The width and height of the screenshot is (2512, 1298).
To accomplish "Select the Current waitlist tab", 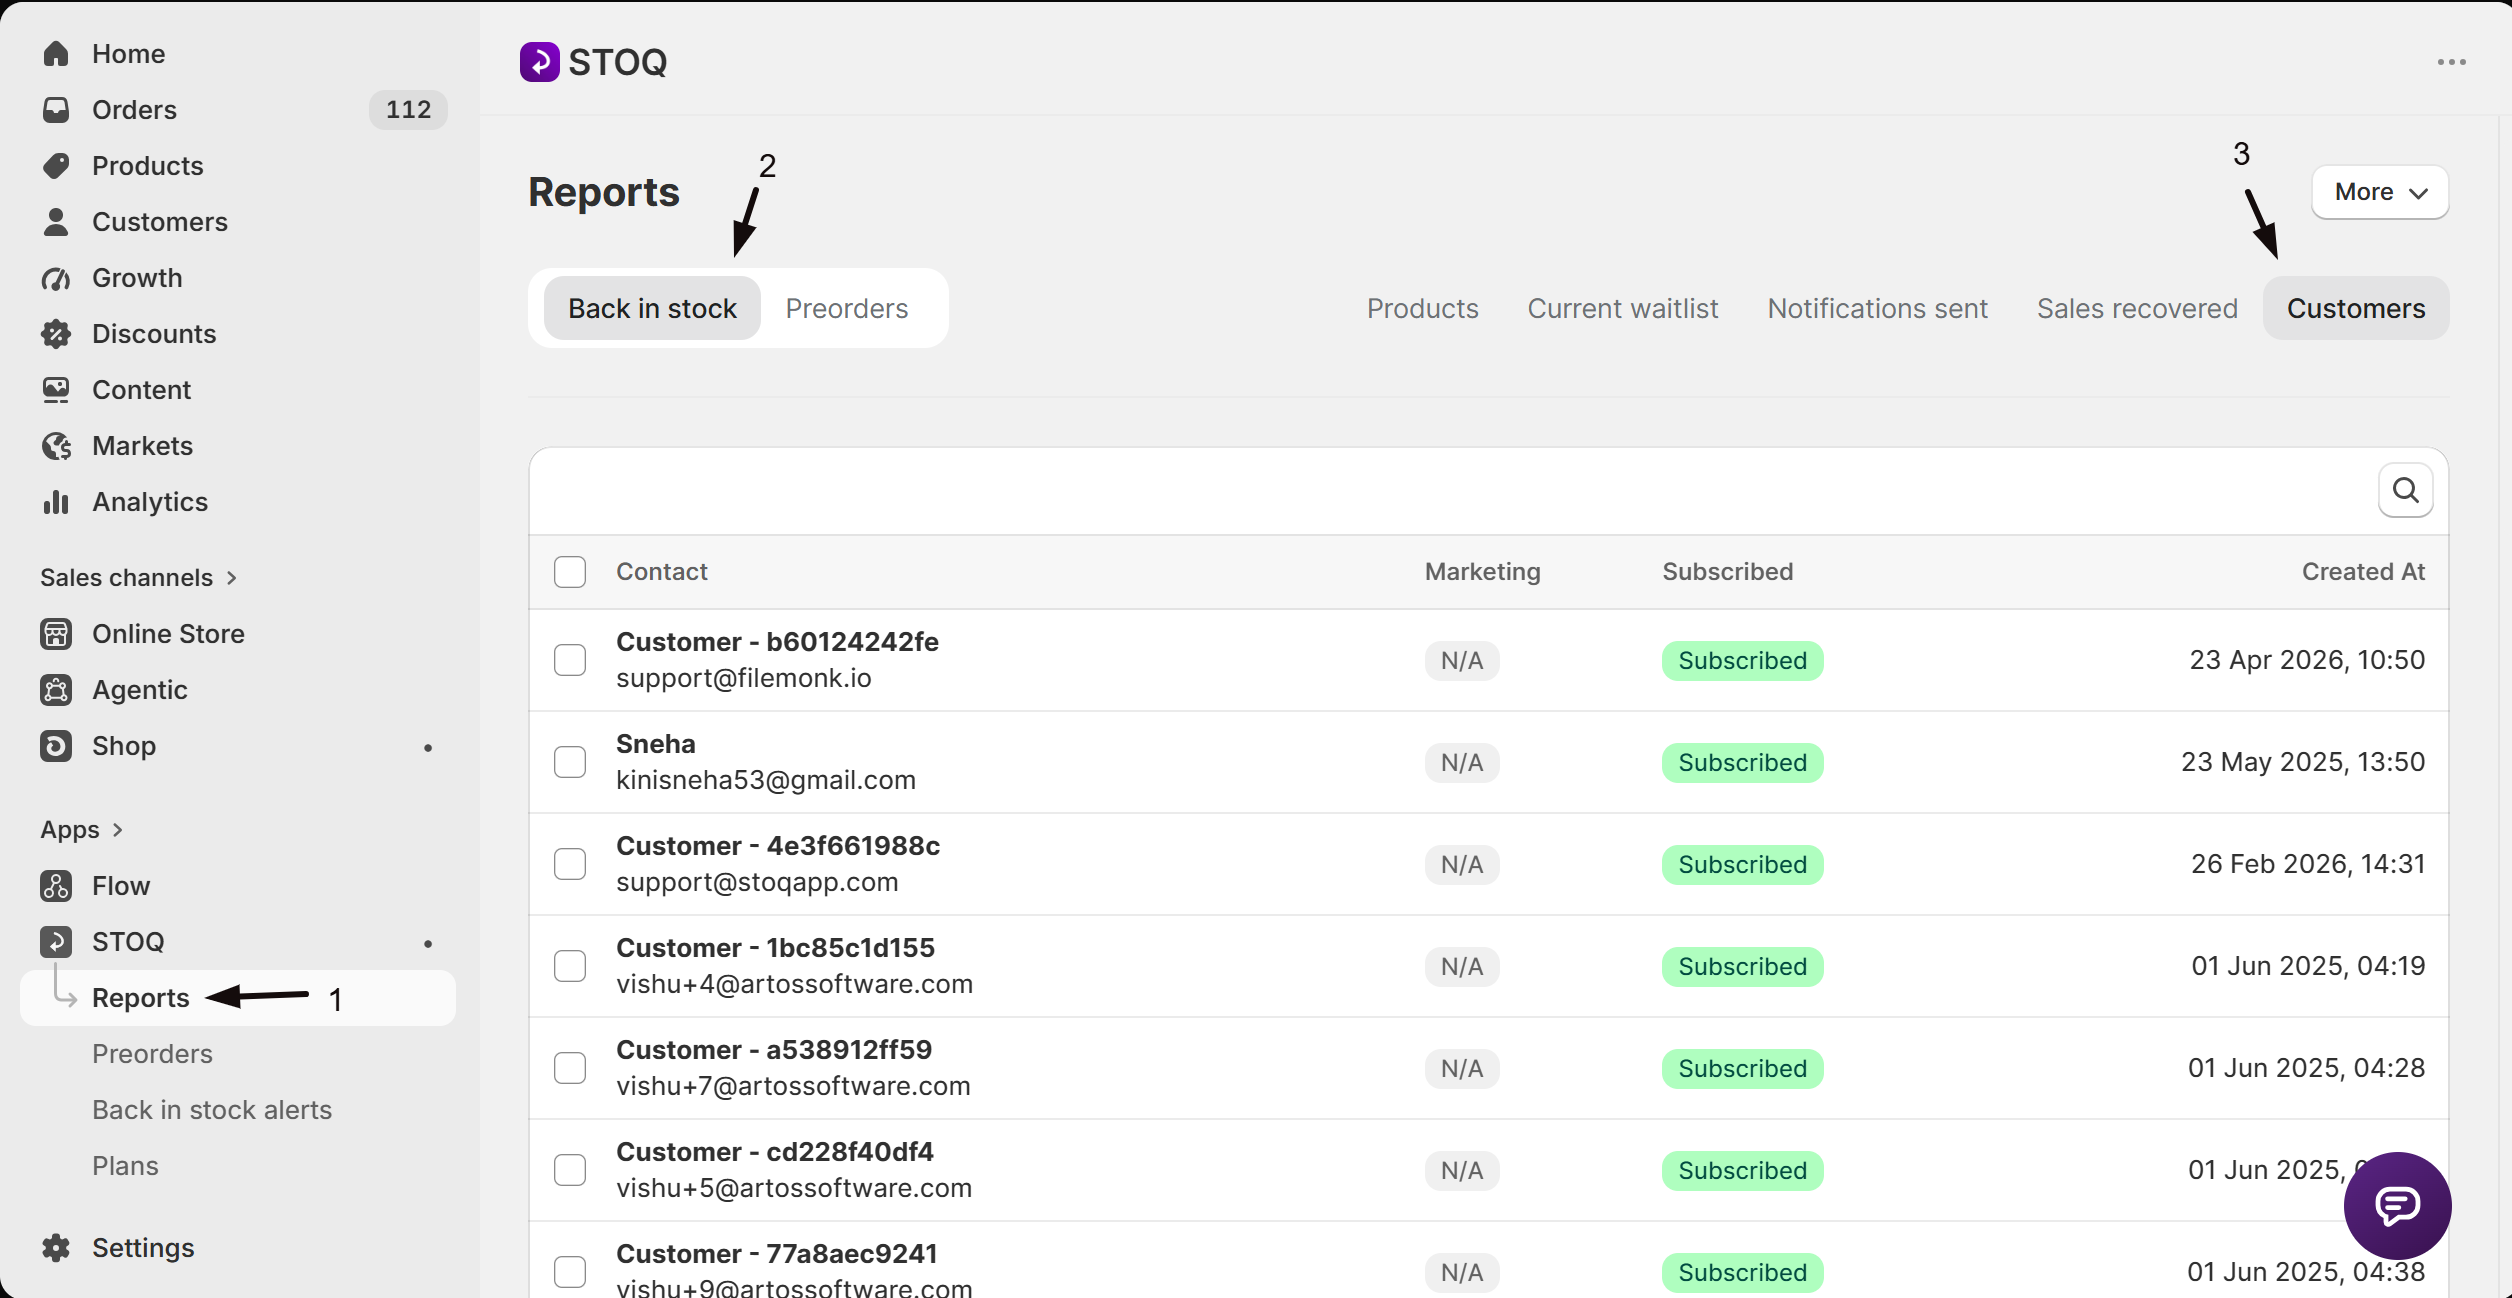I will (x=1622, y=308).
